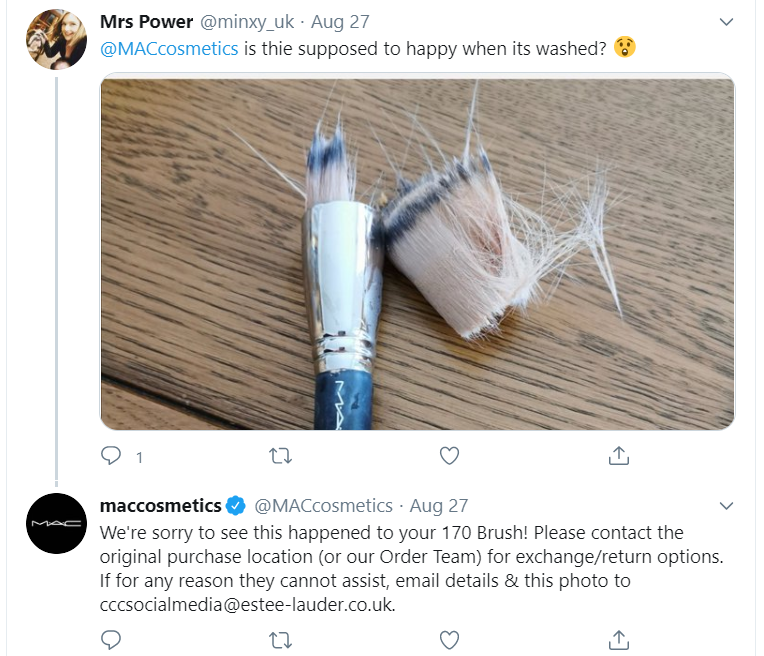Image resolution: width=764 pixels, height=656 pixels.
Task: Reply to Mrs Power's tweet
Action: click(111, 456)
